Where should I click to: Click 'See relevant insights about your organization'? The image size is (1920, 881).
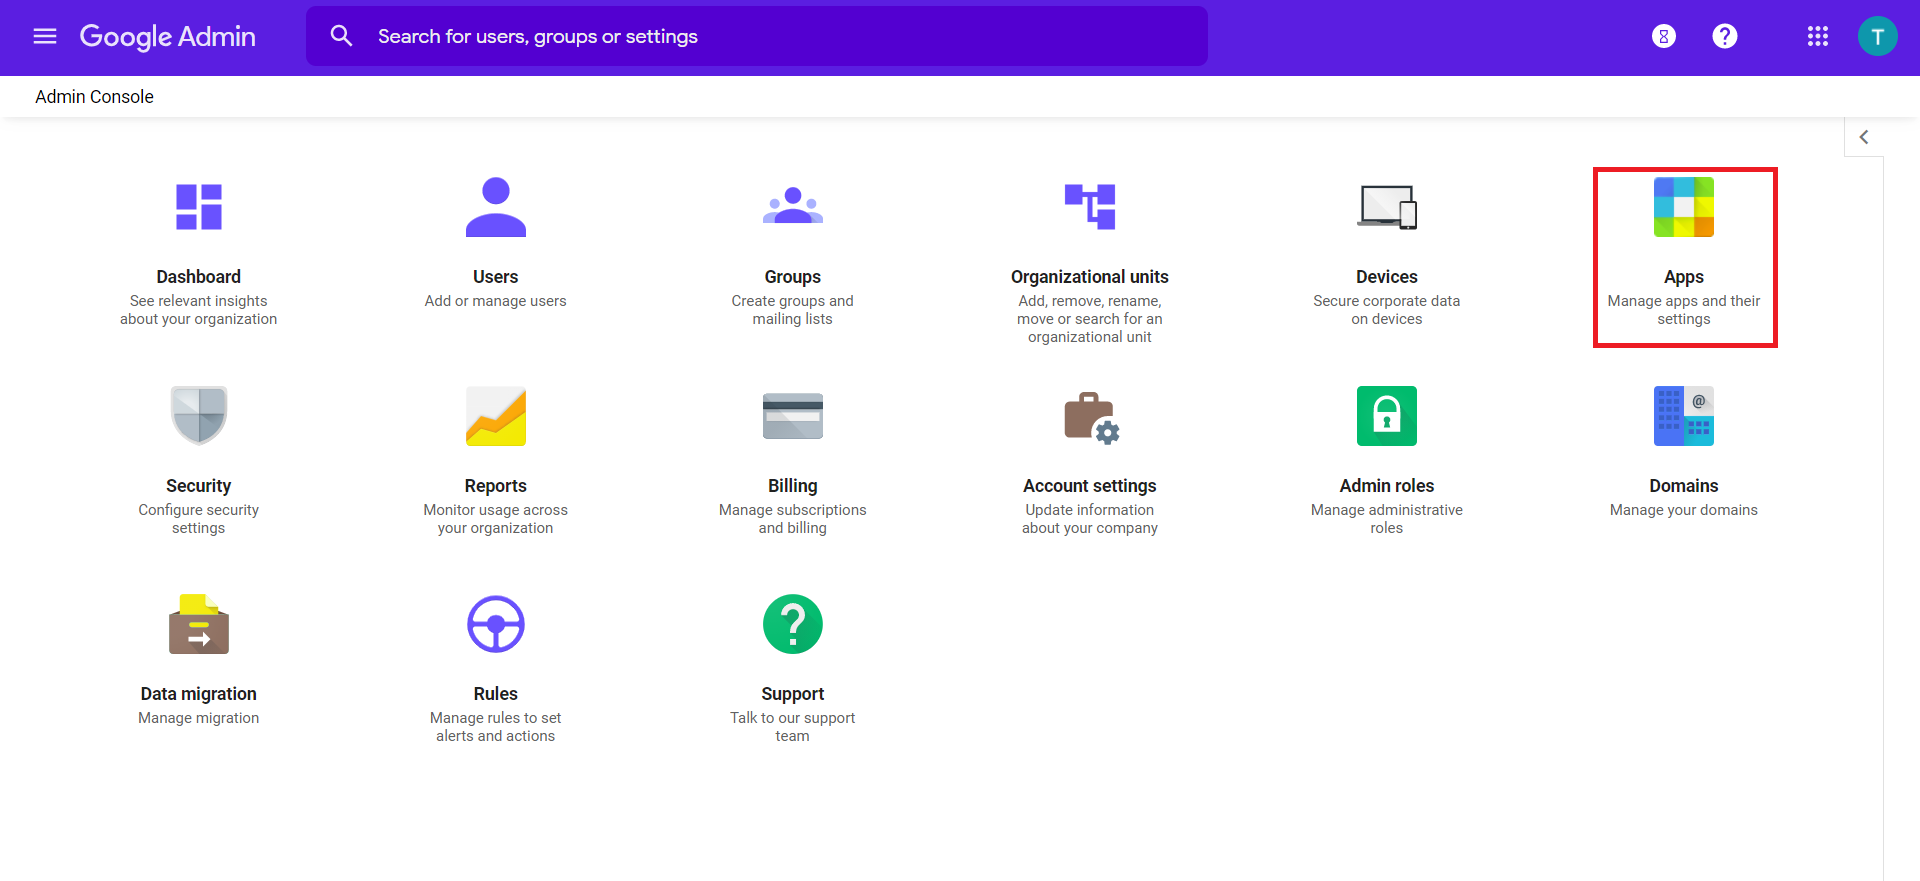pyautogui.click(x=199, y=310)
